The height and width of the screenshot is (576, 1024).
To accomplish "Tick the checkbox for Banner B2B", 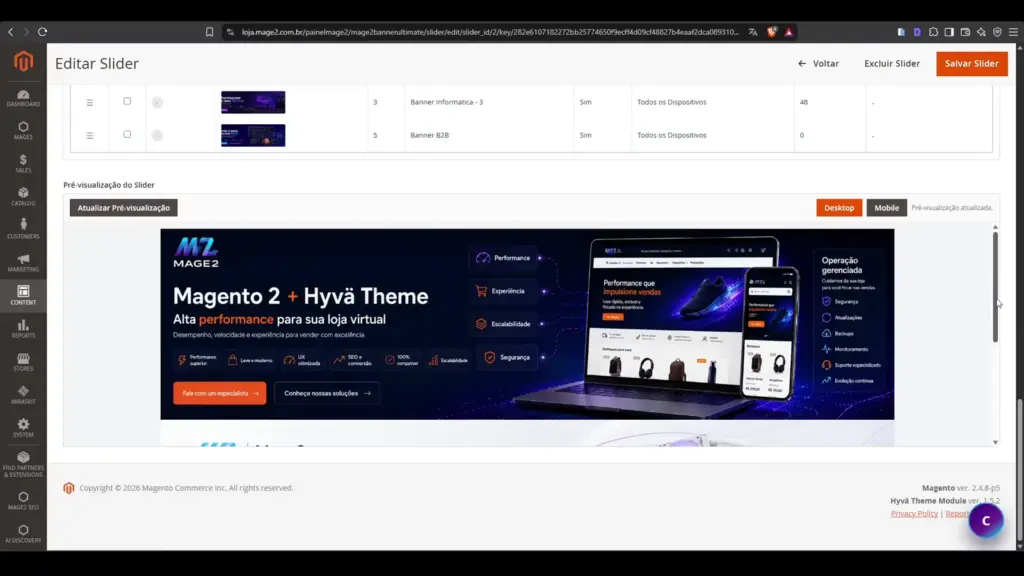I will [x=127, y=135].
